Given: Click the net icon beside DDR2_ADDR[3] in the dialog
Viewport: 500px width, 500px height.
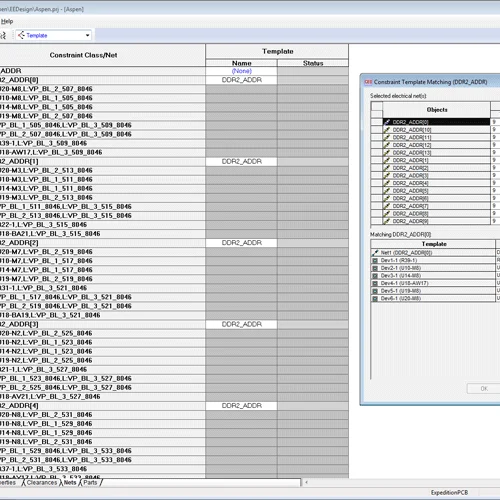Looking at the screenshot, I should [x=387, y=176].
